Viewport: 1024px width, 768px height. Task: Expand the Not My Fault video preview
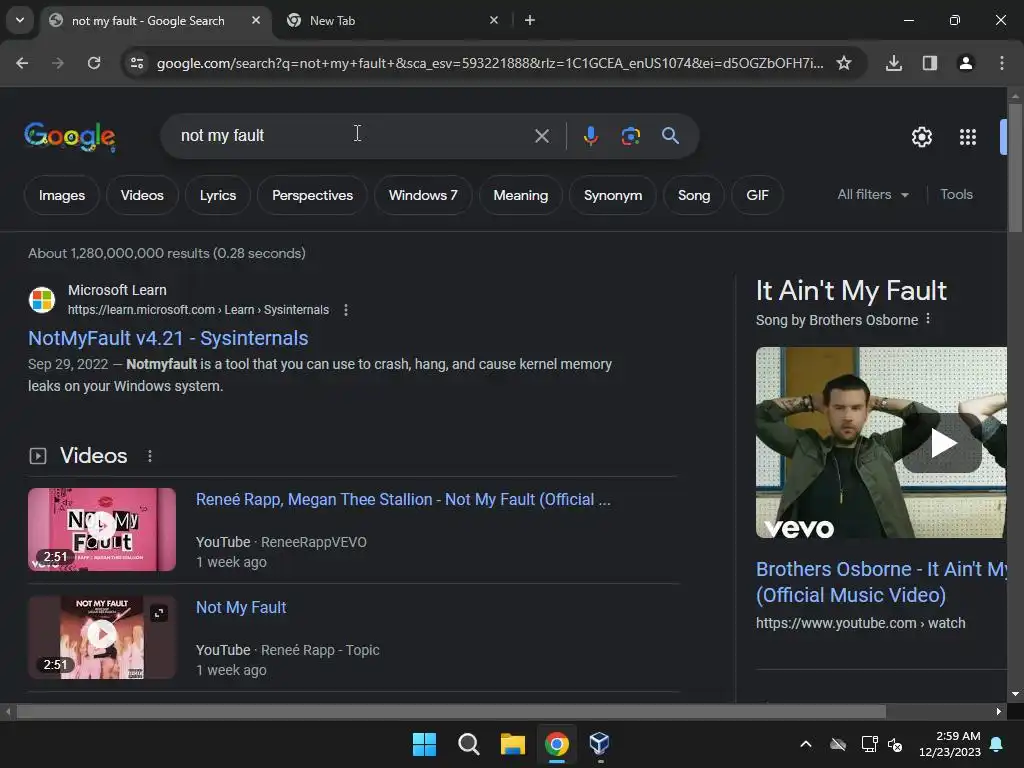(x=159, y=613)
